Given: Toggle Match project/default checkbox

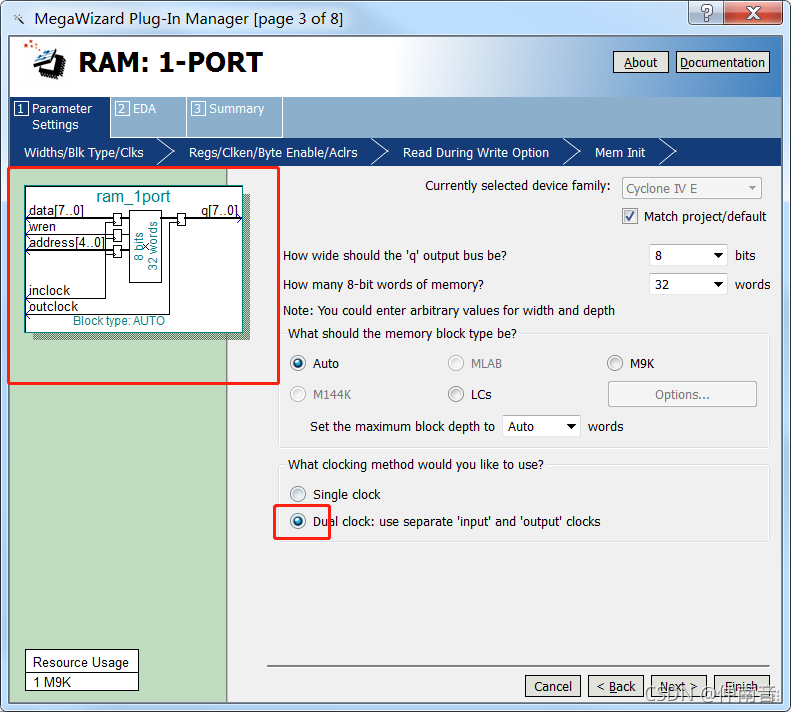Looking at the screenshot, I should pyautogui.click(x=630, y=216).
